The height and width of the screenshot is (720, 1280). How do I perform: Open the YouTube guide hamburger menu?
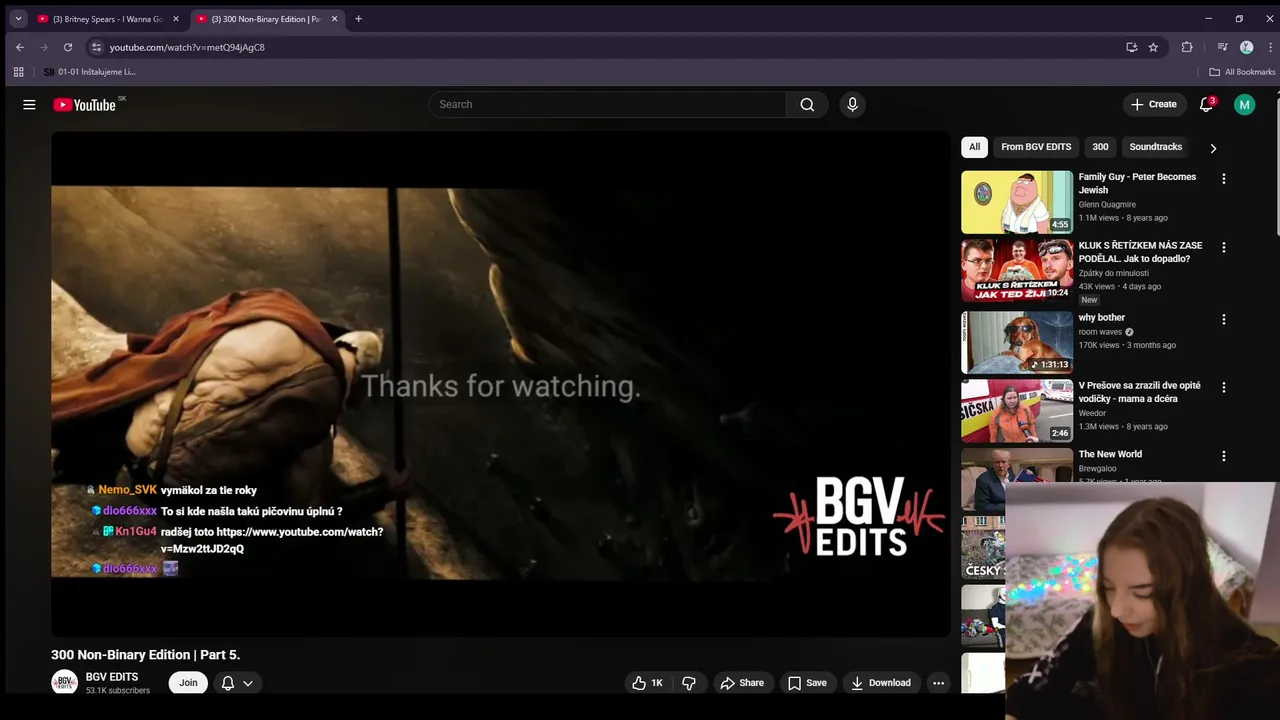coord(29,105)
